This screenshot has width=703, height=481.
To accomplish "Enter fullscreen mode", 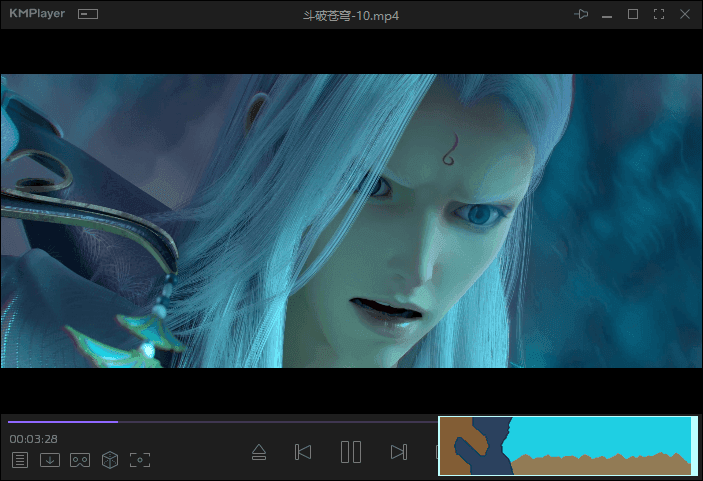I will [x=659, y=14].
